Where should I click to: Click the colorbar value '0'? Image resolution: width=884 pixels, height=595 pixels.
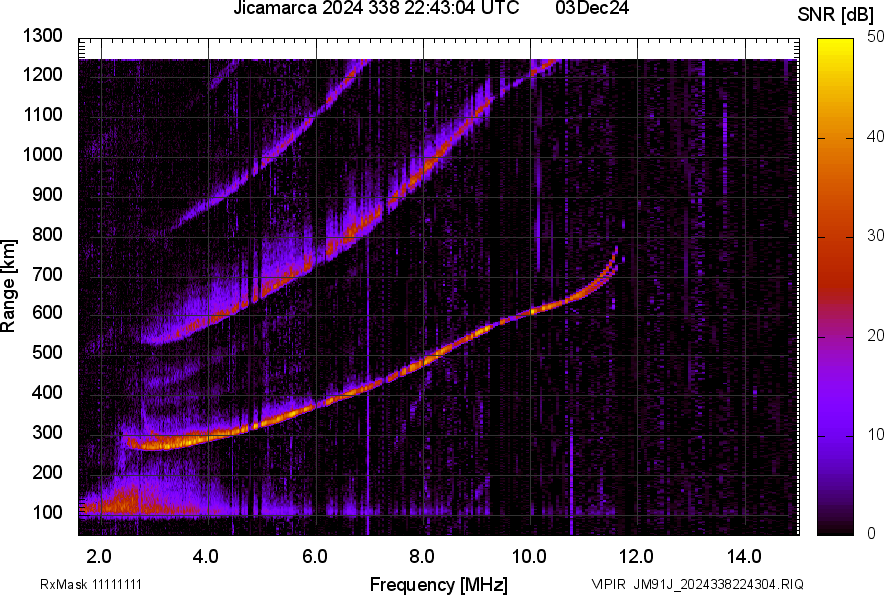tap(872, 533)
